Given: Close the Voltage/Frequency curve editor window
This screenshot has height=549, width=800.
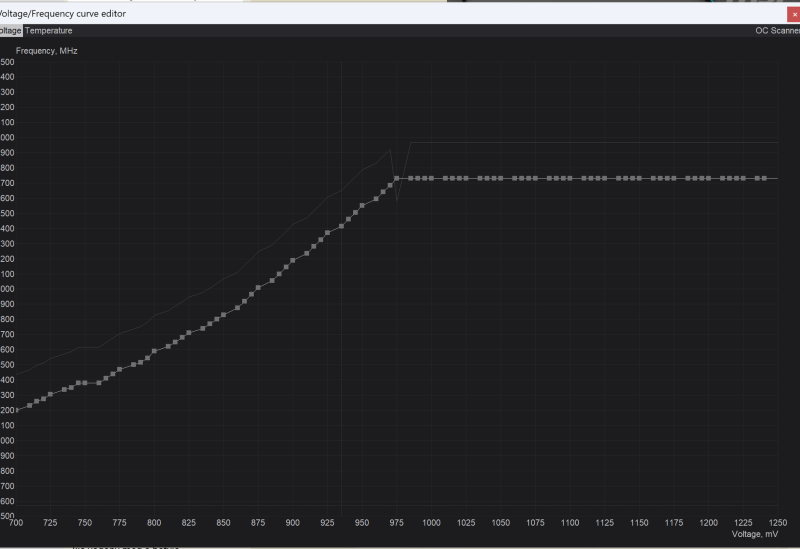Looking at the screenshot, I should click(794, 14).
